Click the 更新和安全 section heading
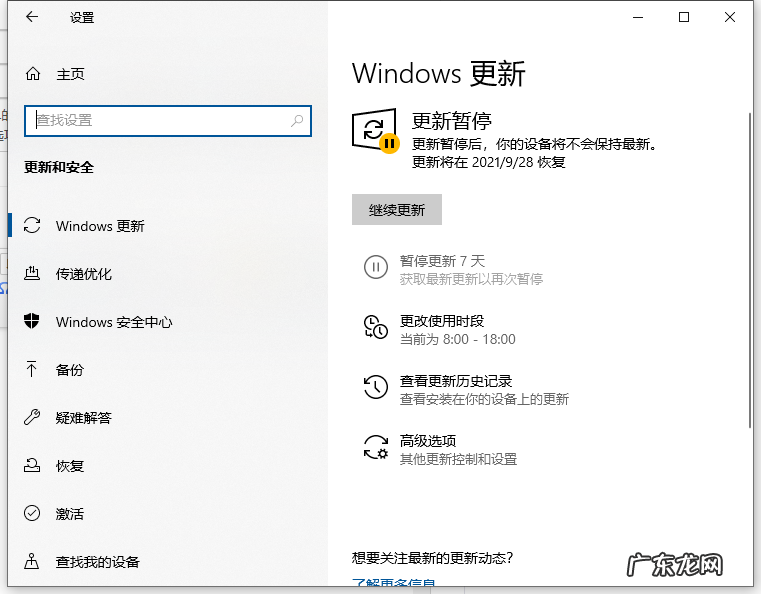 [x=59, y=167]
